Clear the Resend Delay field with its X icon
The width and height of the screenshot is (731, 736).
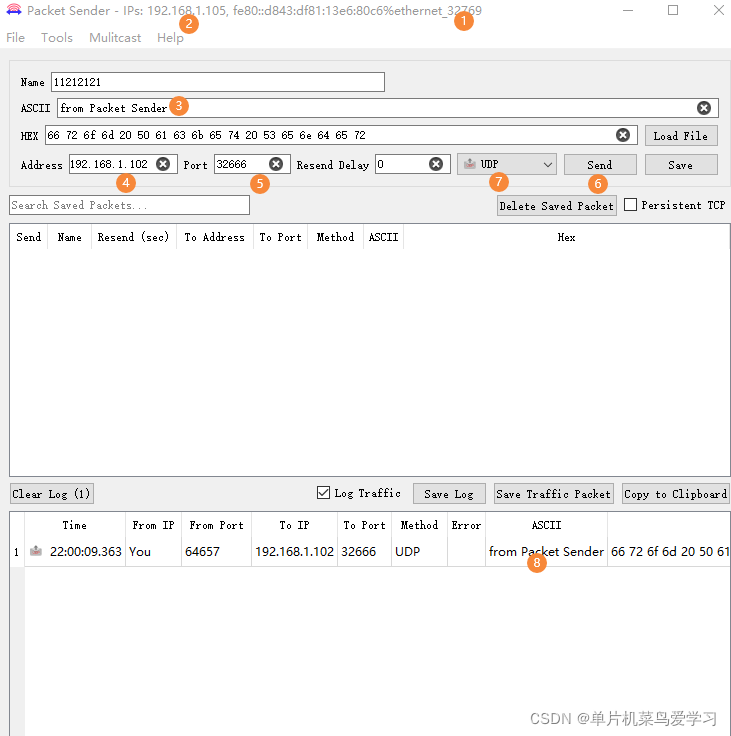436,164
